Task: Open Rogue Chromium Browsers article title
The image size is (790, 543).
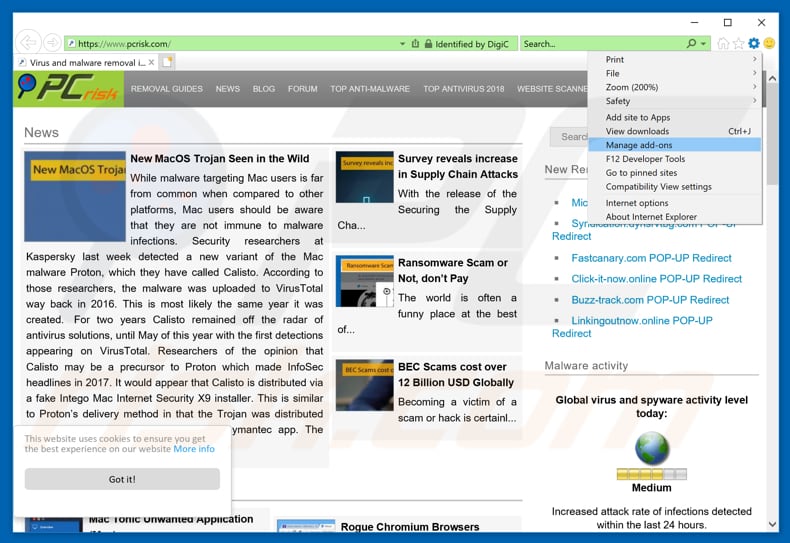Action: point(410,526)
